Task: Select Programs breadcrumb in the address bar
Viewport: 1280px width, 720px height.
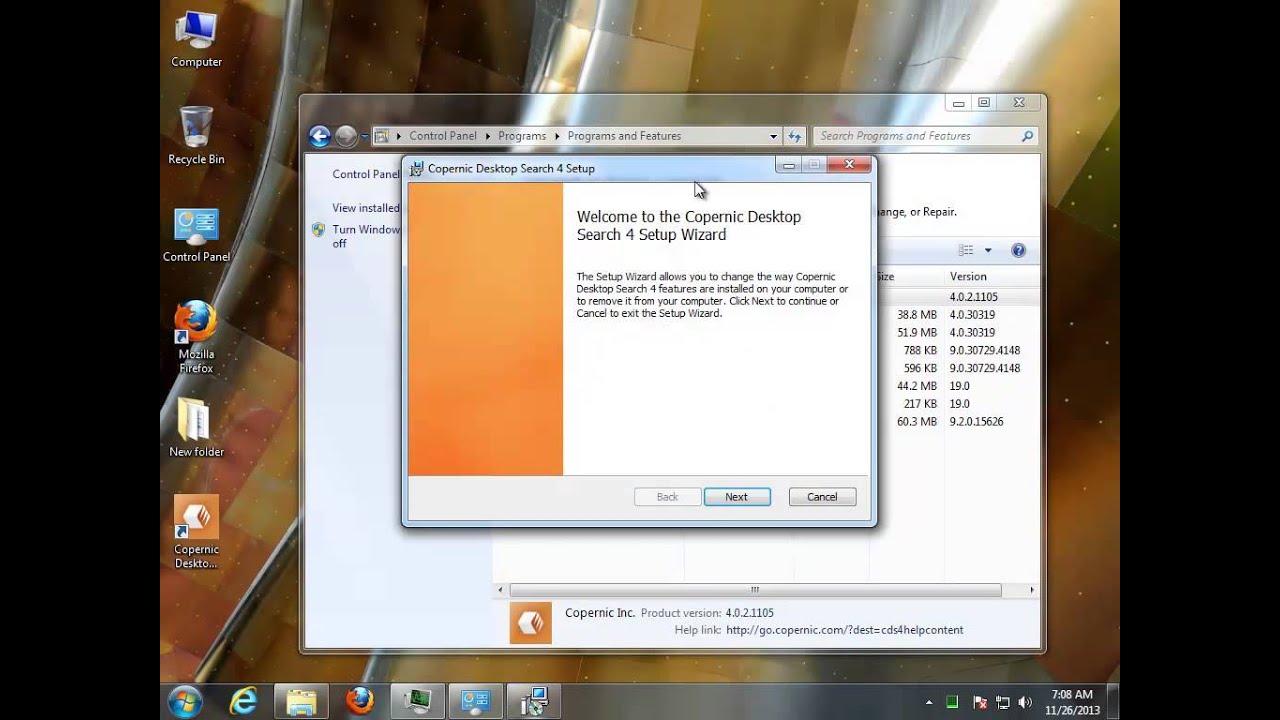Action: pyautogui.click(x=522, y=136)
